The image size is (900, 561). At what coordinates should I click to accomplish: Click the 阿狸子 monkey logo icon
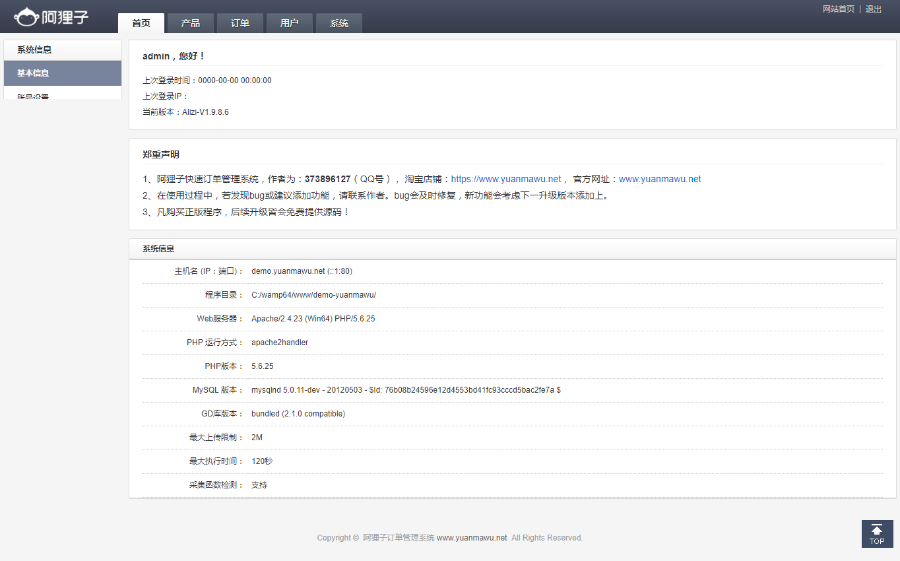coord(26,17)
